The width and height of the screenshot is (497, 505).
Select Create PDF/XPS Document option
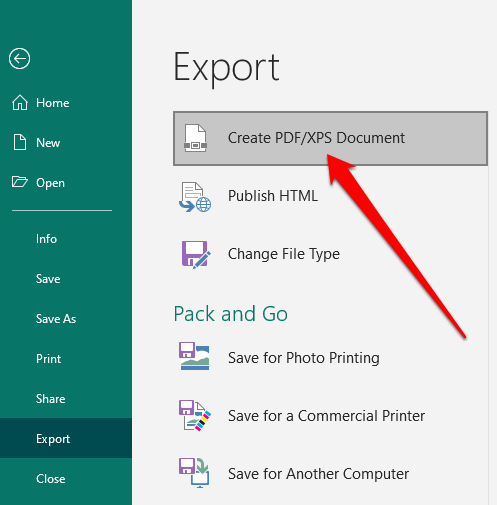click(330, 138)
